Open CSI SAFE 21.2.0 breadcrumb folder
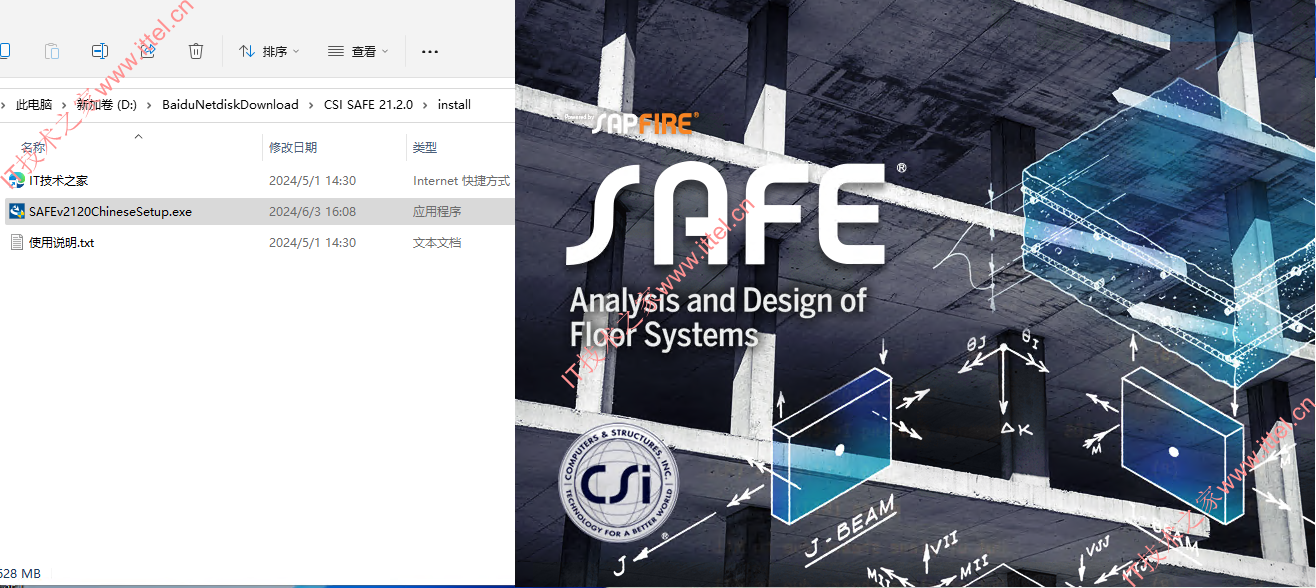Viewport: 1316px width, 588px height. 368,104
